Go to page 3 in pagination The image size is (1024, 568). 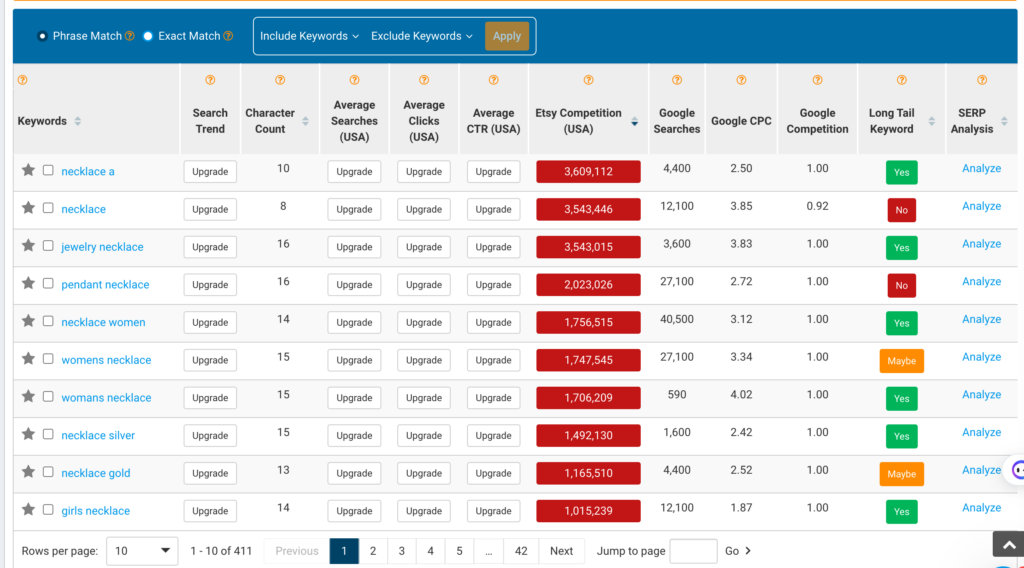click(402, 551)
